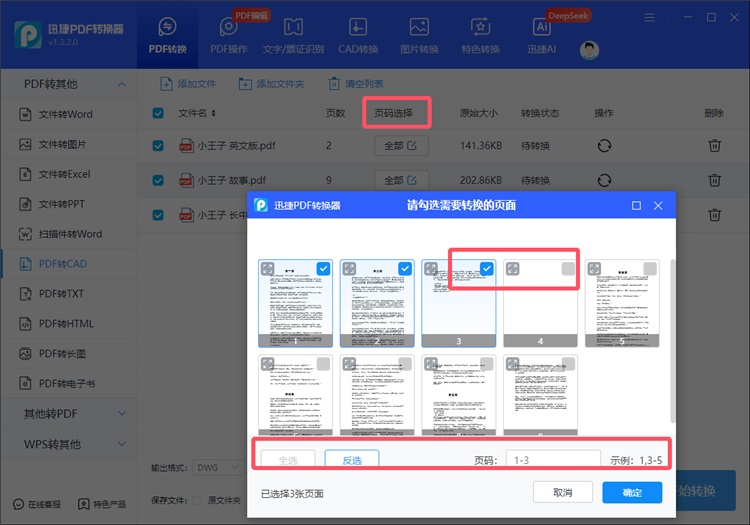Click 清空列表 toolbar button

pos(355,84)
